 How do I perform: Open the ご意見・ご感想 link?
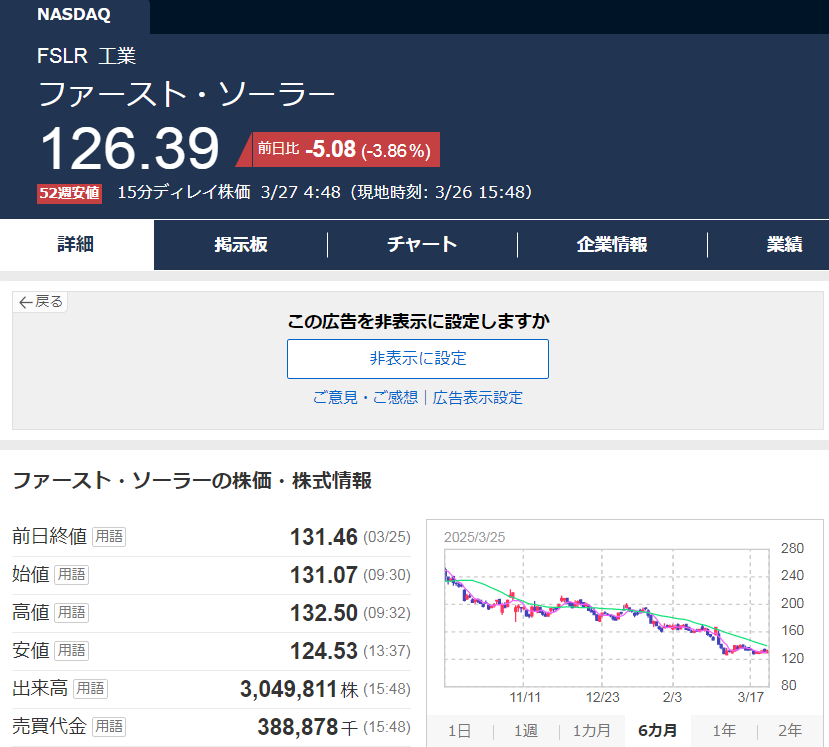[365, 397]
